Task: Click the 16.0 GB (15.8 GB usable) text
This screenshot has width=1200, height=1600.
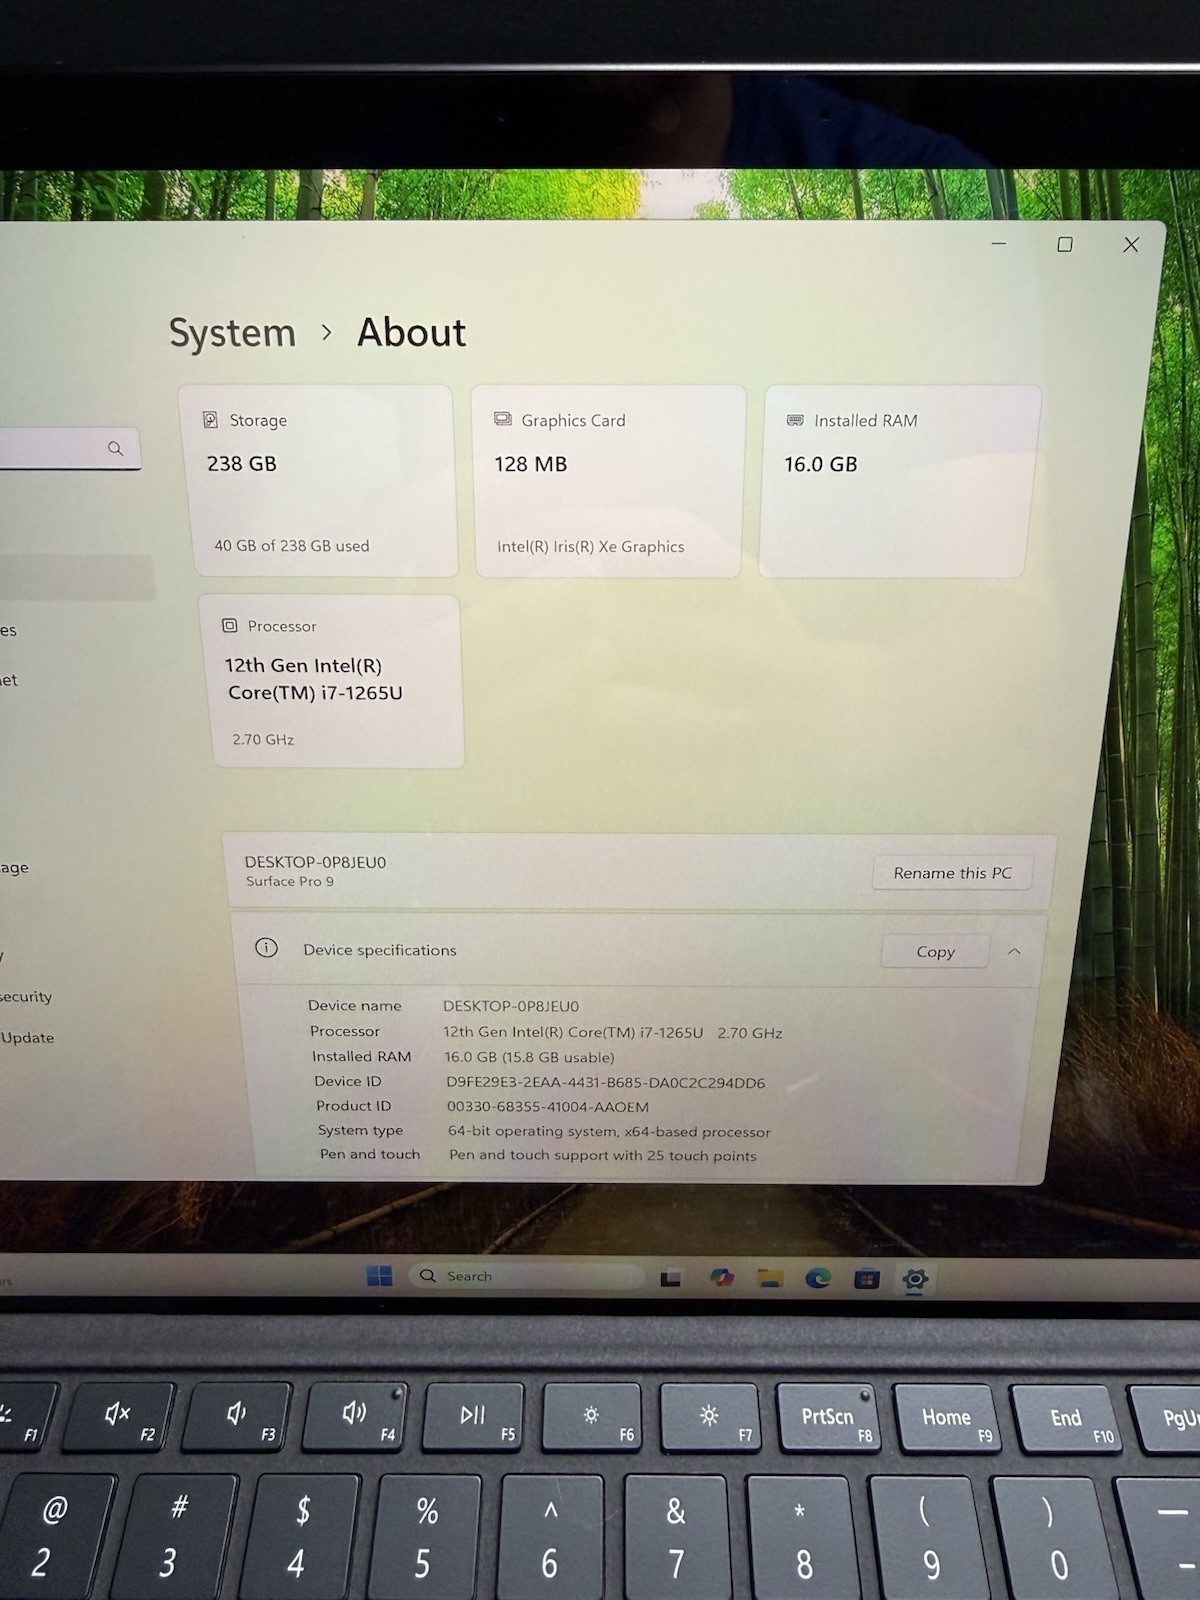Action: [x=529, y=1057]
